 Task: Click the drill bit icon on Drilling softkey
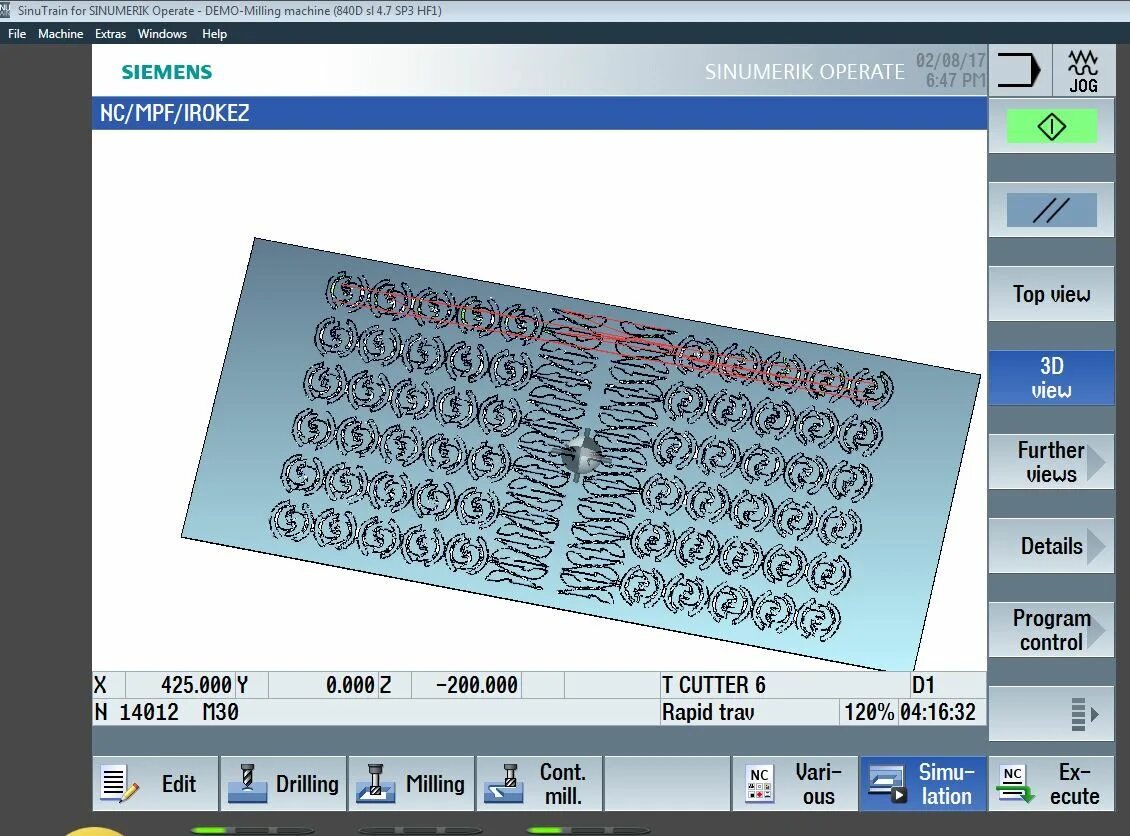[x=247, y=784]
